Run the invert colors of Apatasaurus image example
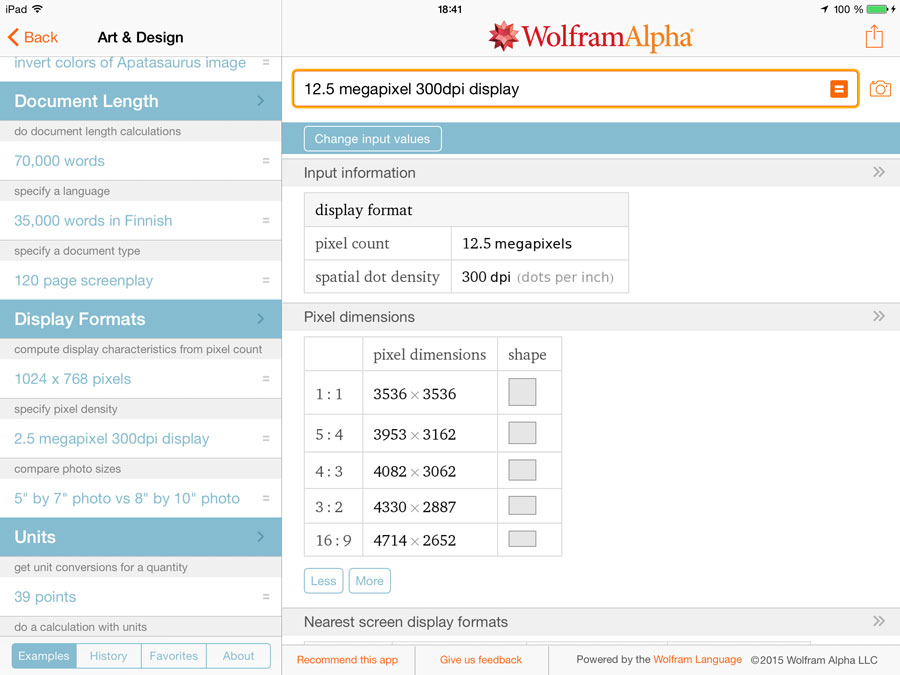Viewport: 900px width, 675px height. [x=130, y=62]
